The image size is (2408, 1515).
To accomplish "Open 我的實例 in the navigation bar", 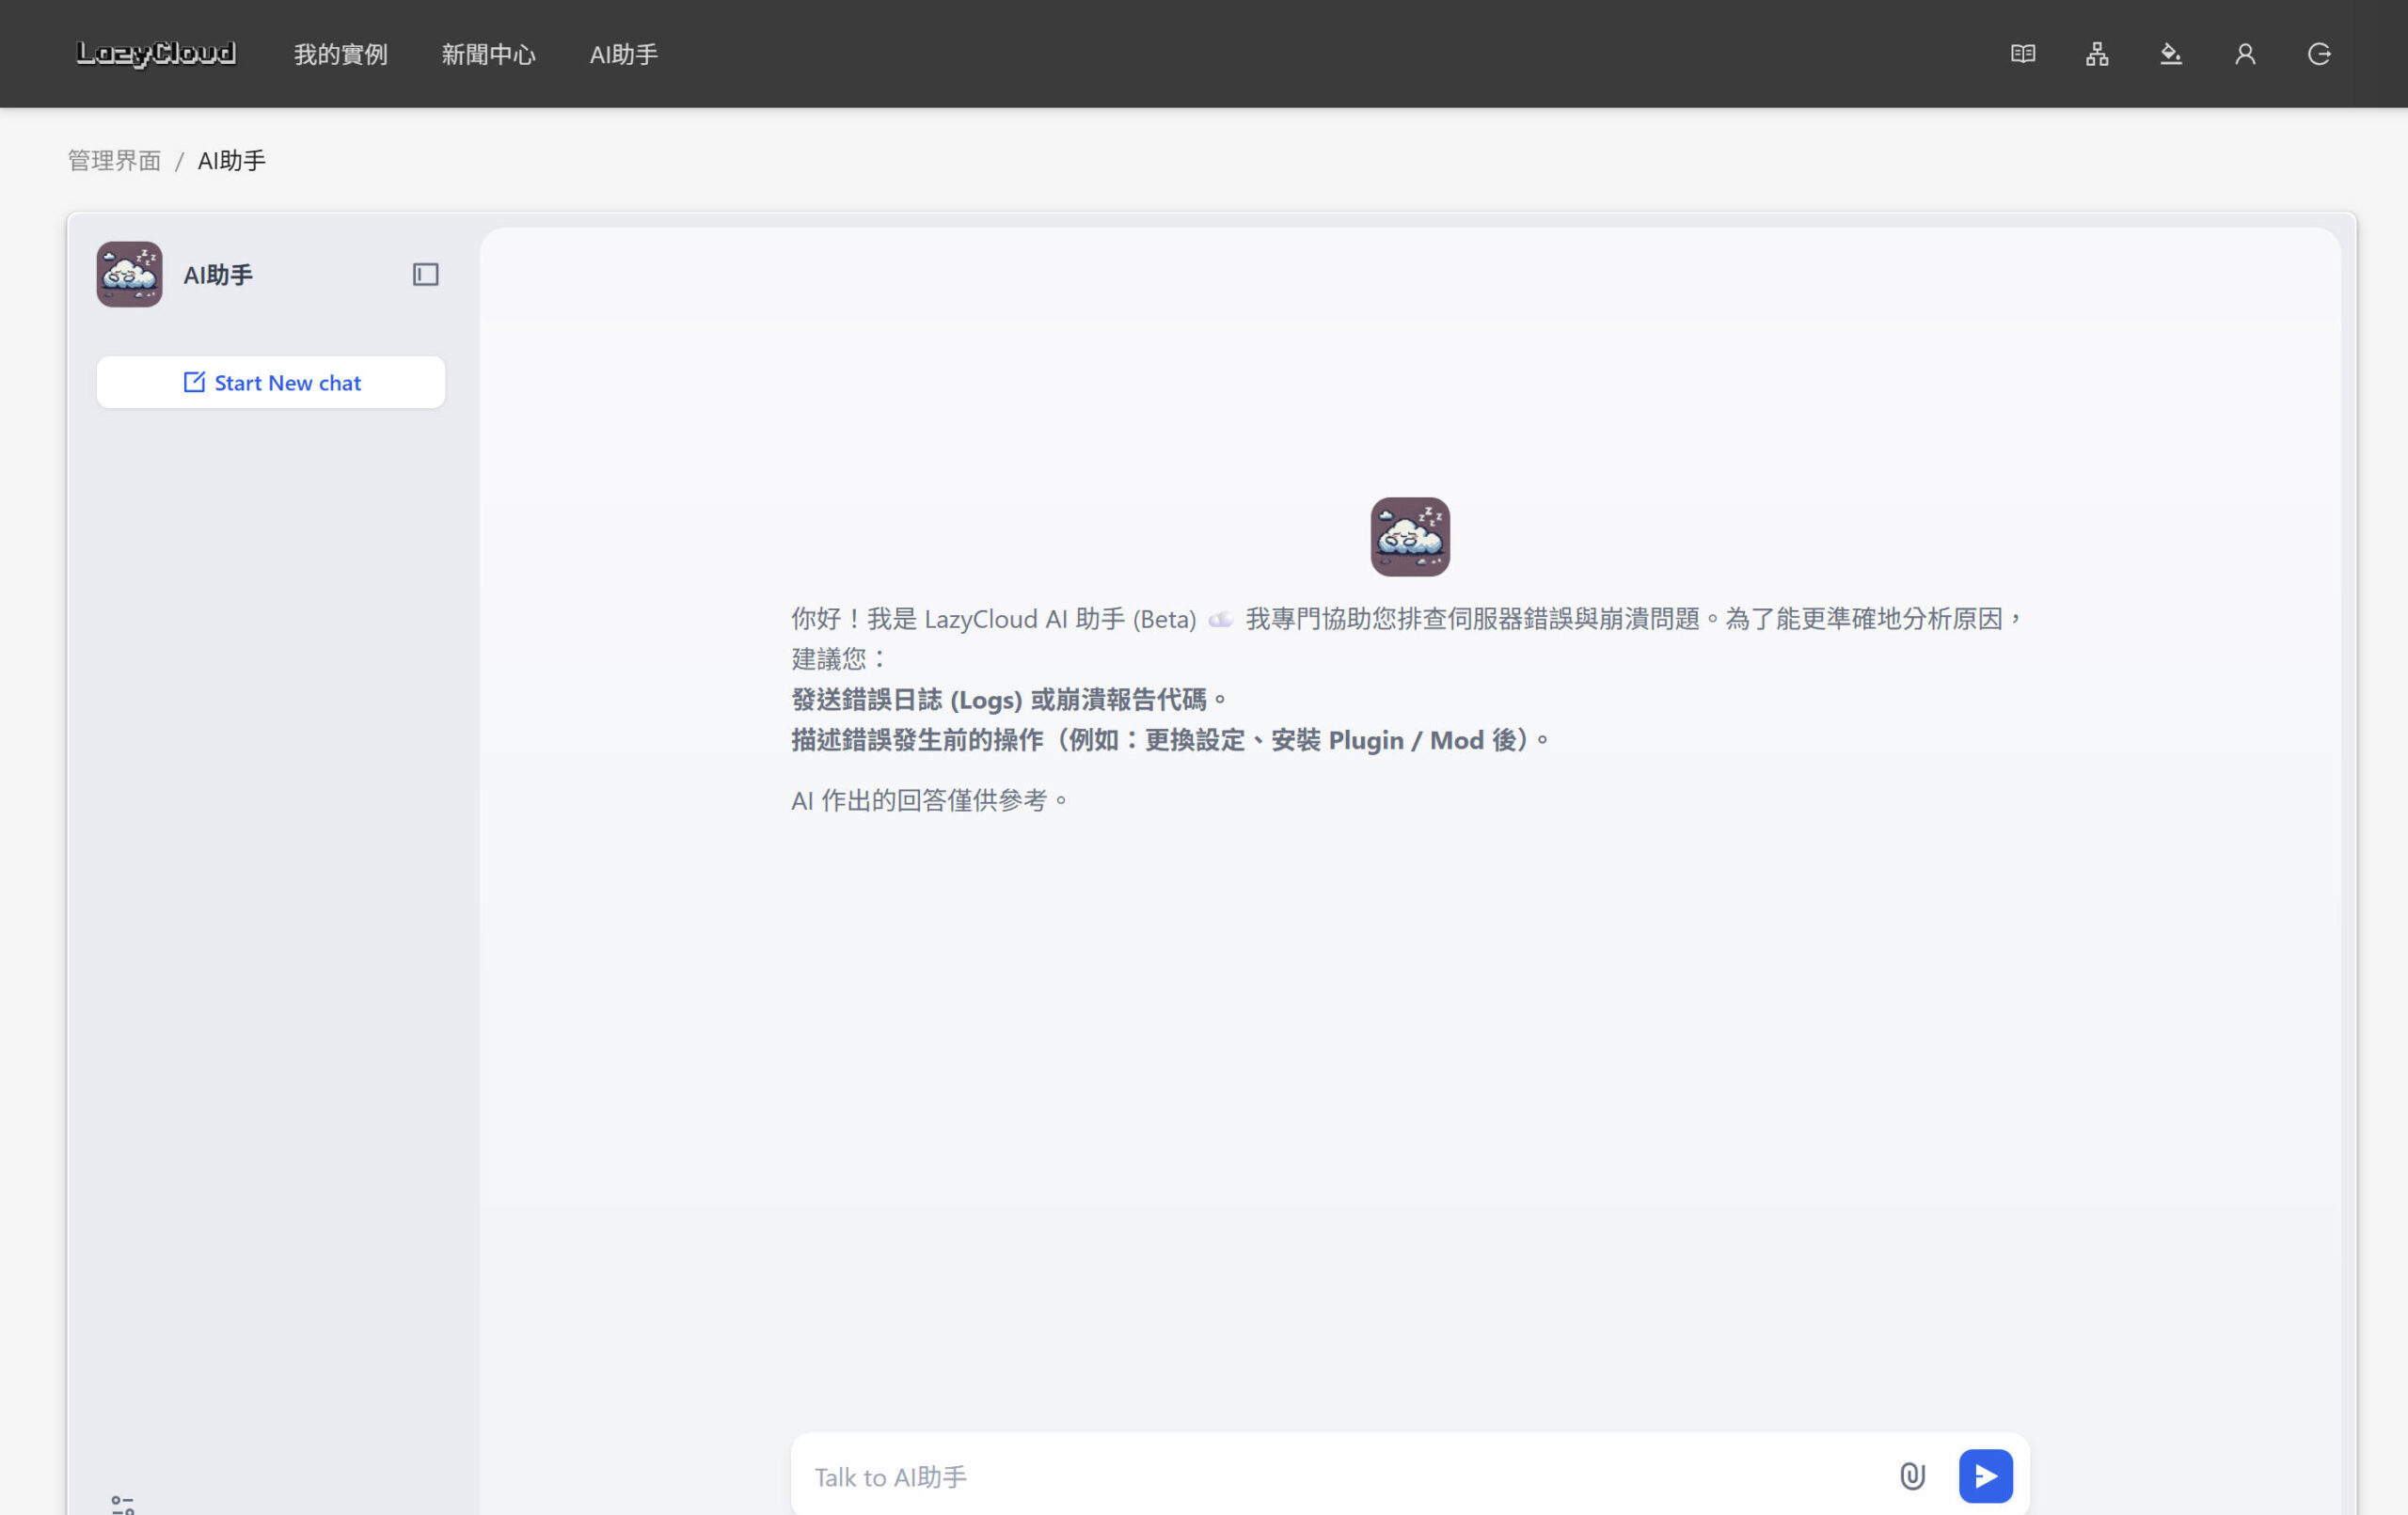I will [x=341, y=55].
